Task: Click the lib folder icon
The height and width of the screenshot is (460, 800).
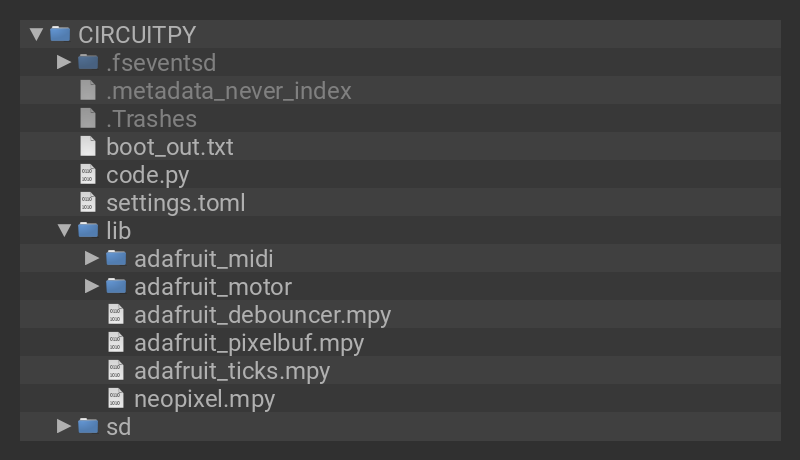Action: pos(88,230)
